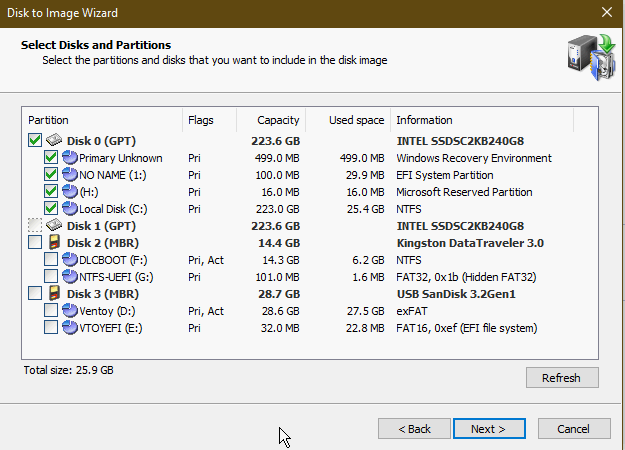Sort by the Capacity column header

277,120
